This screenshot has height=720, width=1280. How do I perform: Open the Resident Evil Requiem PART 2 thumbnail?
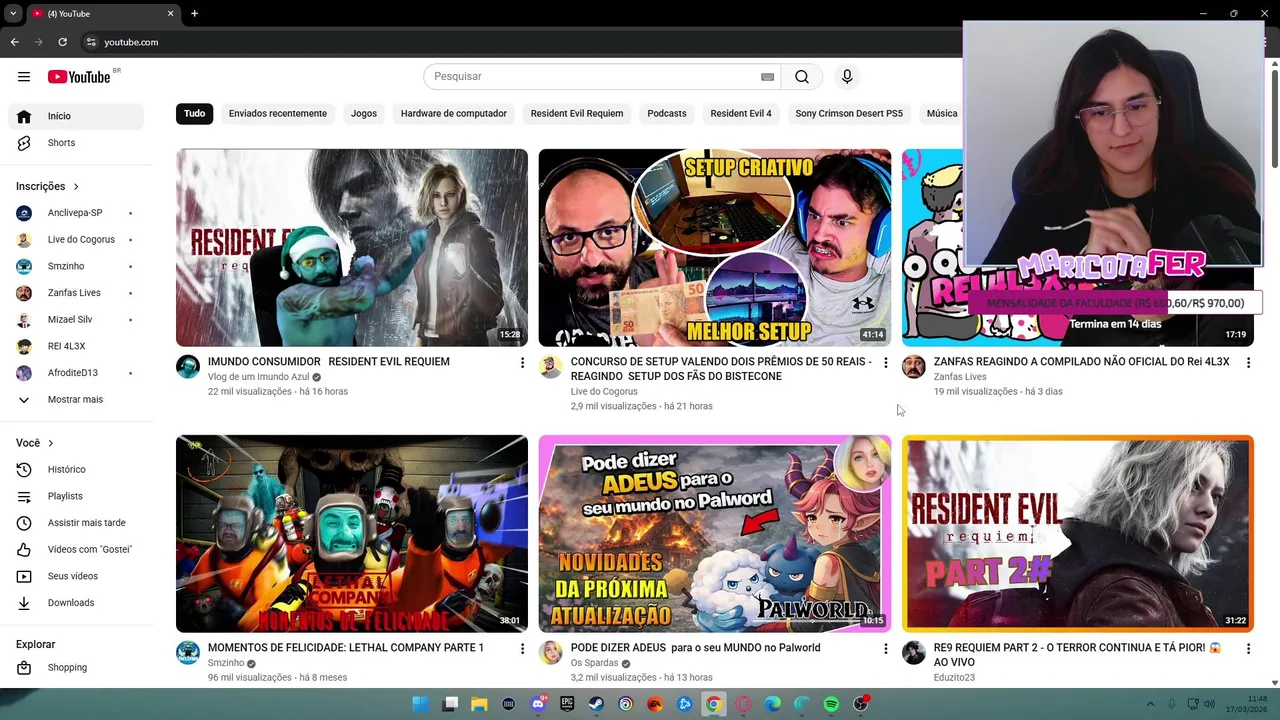tap(1078, 534)
